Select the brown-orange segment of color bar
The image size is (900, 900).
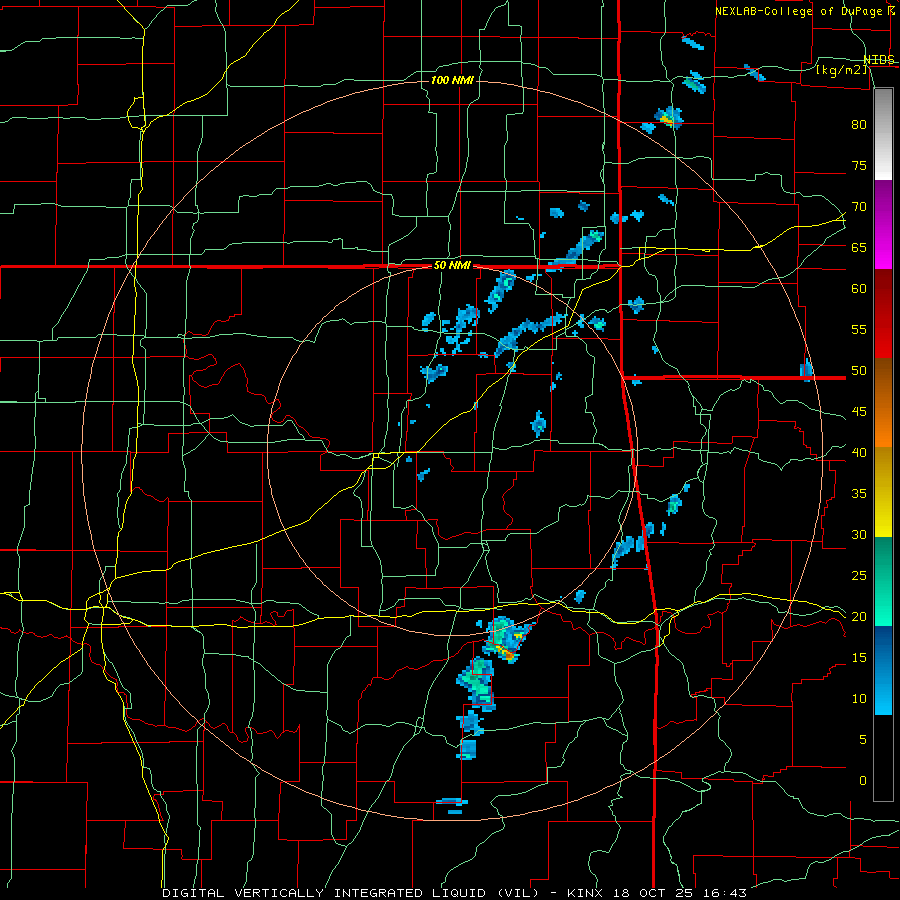point(883,403)
